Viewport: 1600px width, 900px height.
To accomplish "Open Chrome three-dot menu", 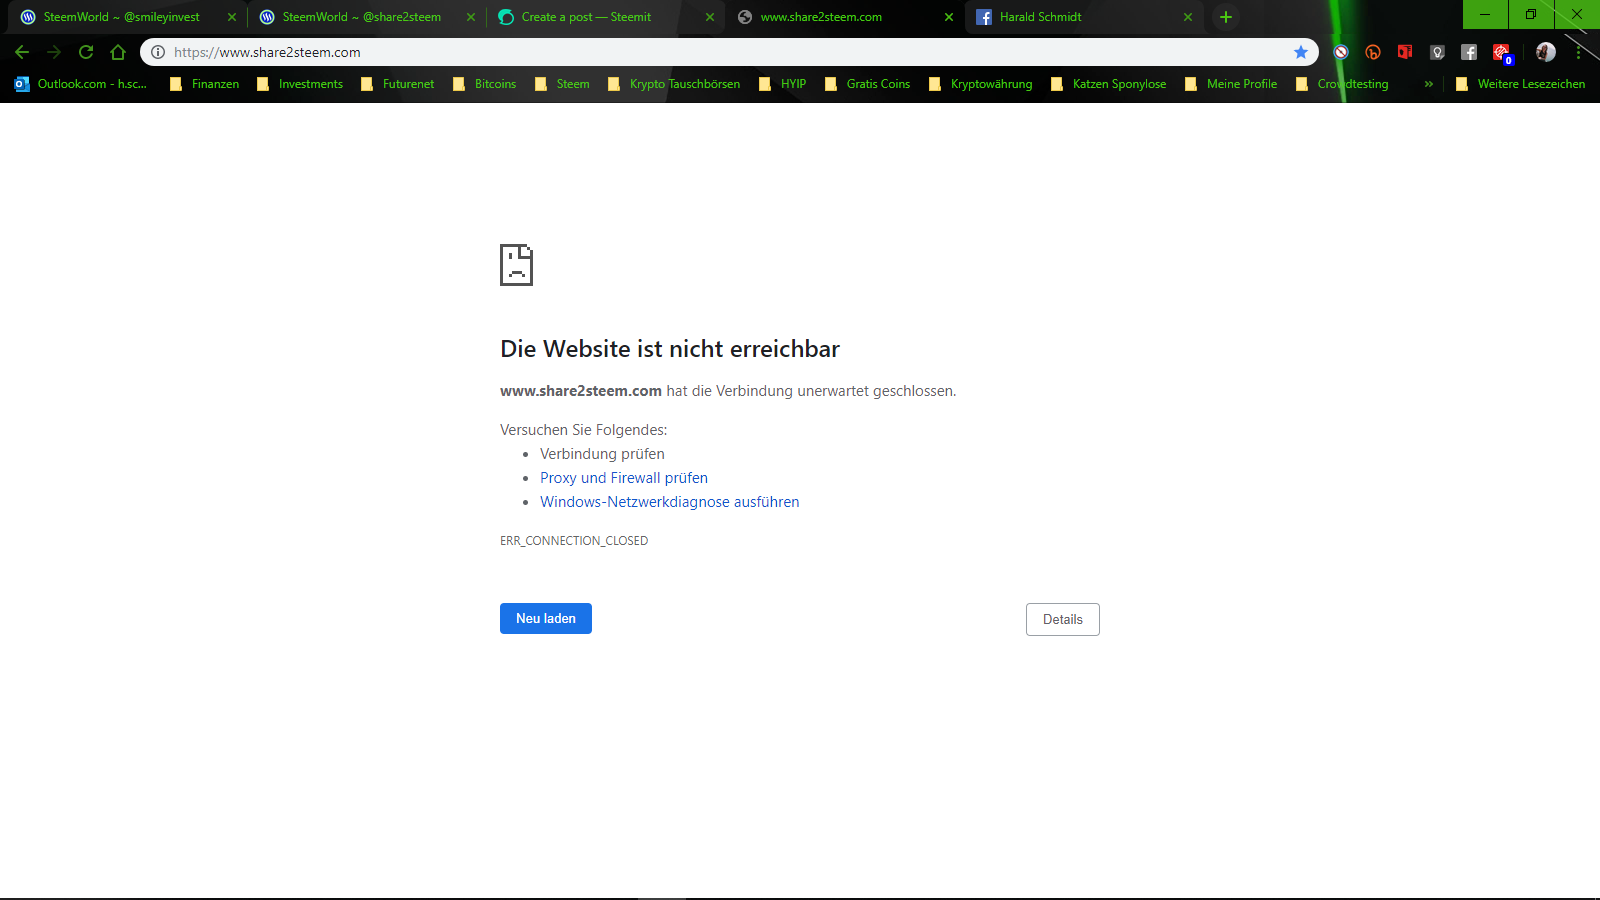I will (1579, 52).
